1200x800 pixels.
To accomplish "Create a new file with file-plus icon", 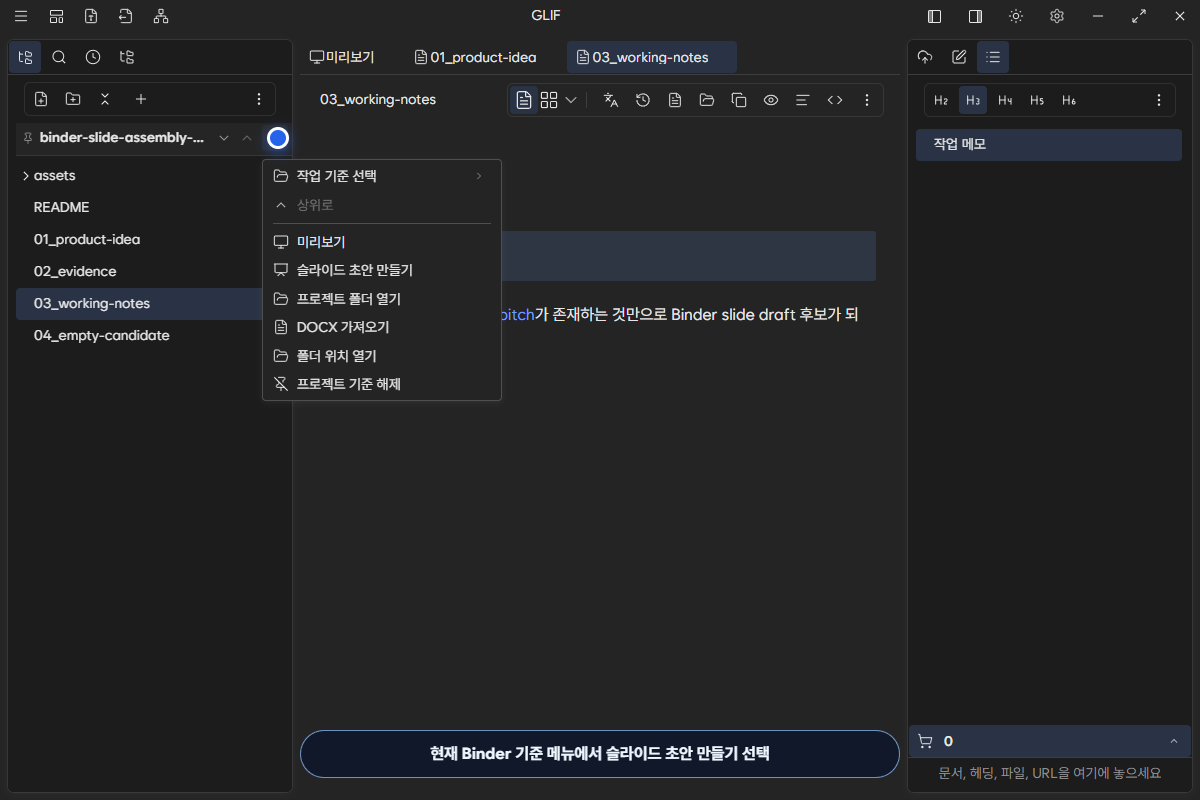I will [x=41, y=99].
